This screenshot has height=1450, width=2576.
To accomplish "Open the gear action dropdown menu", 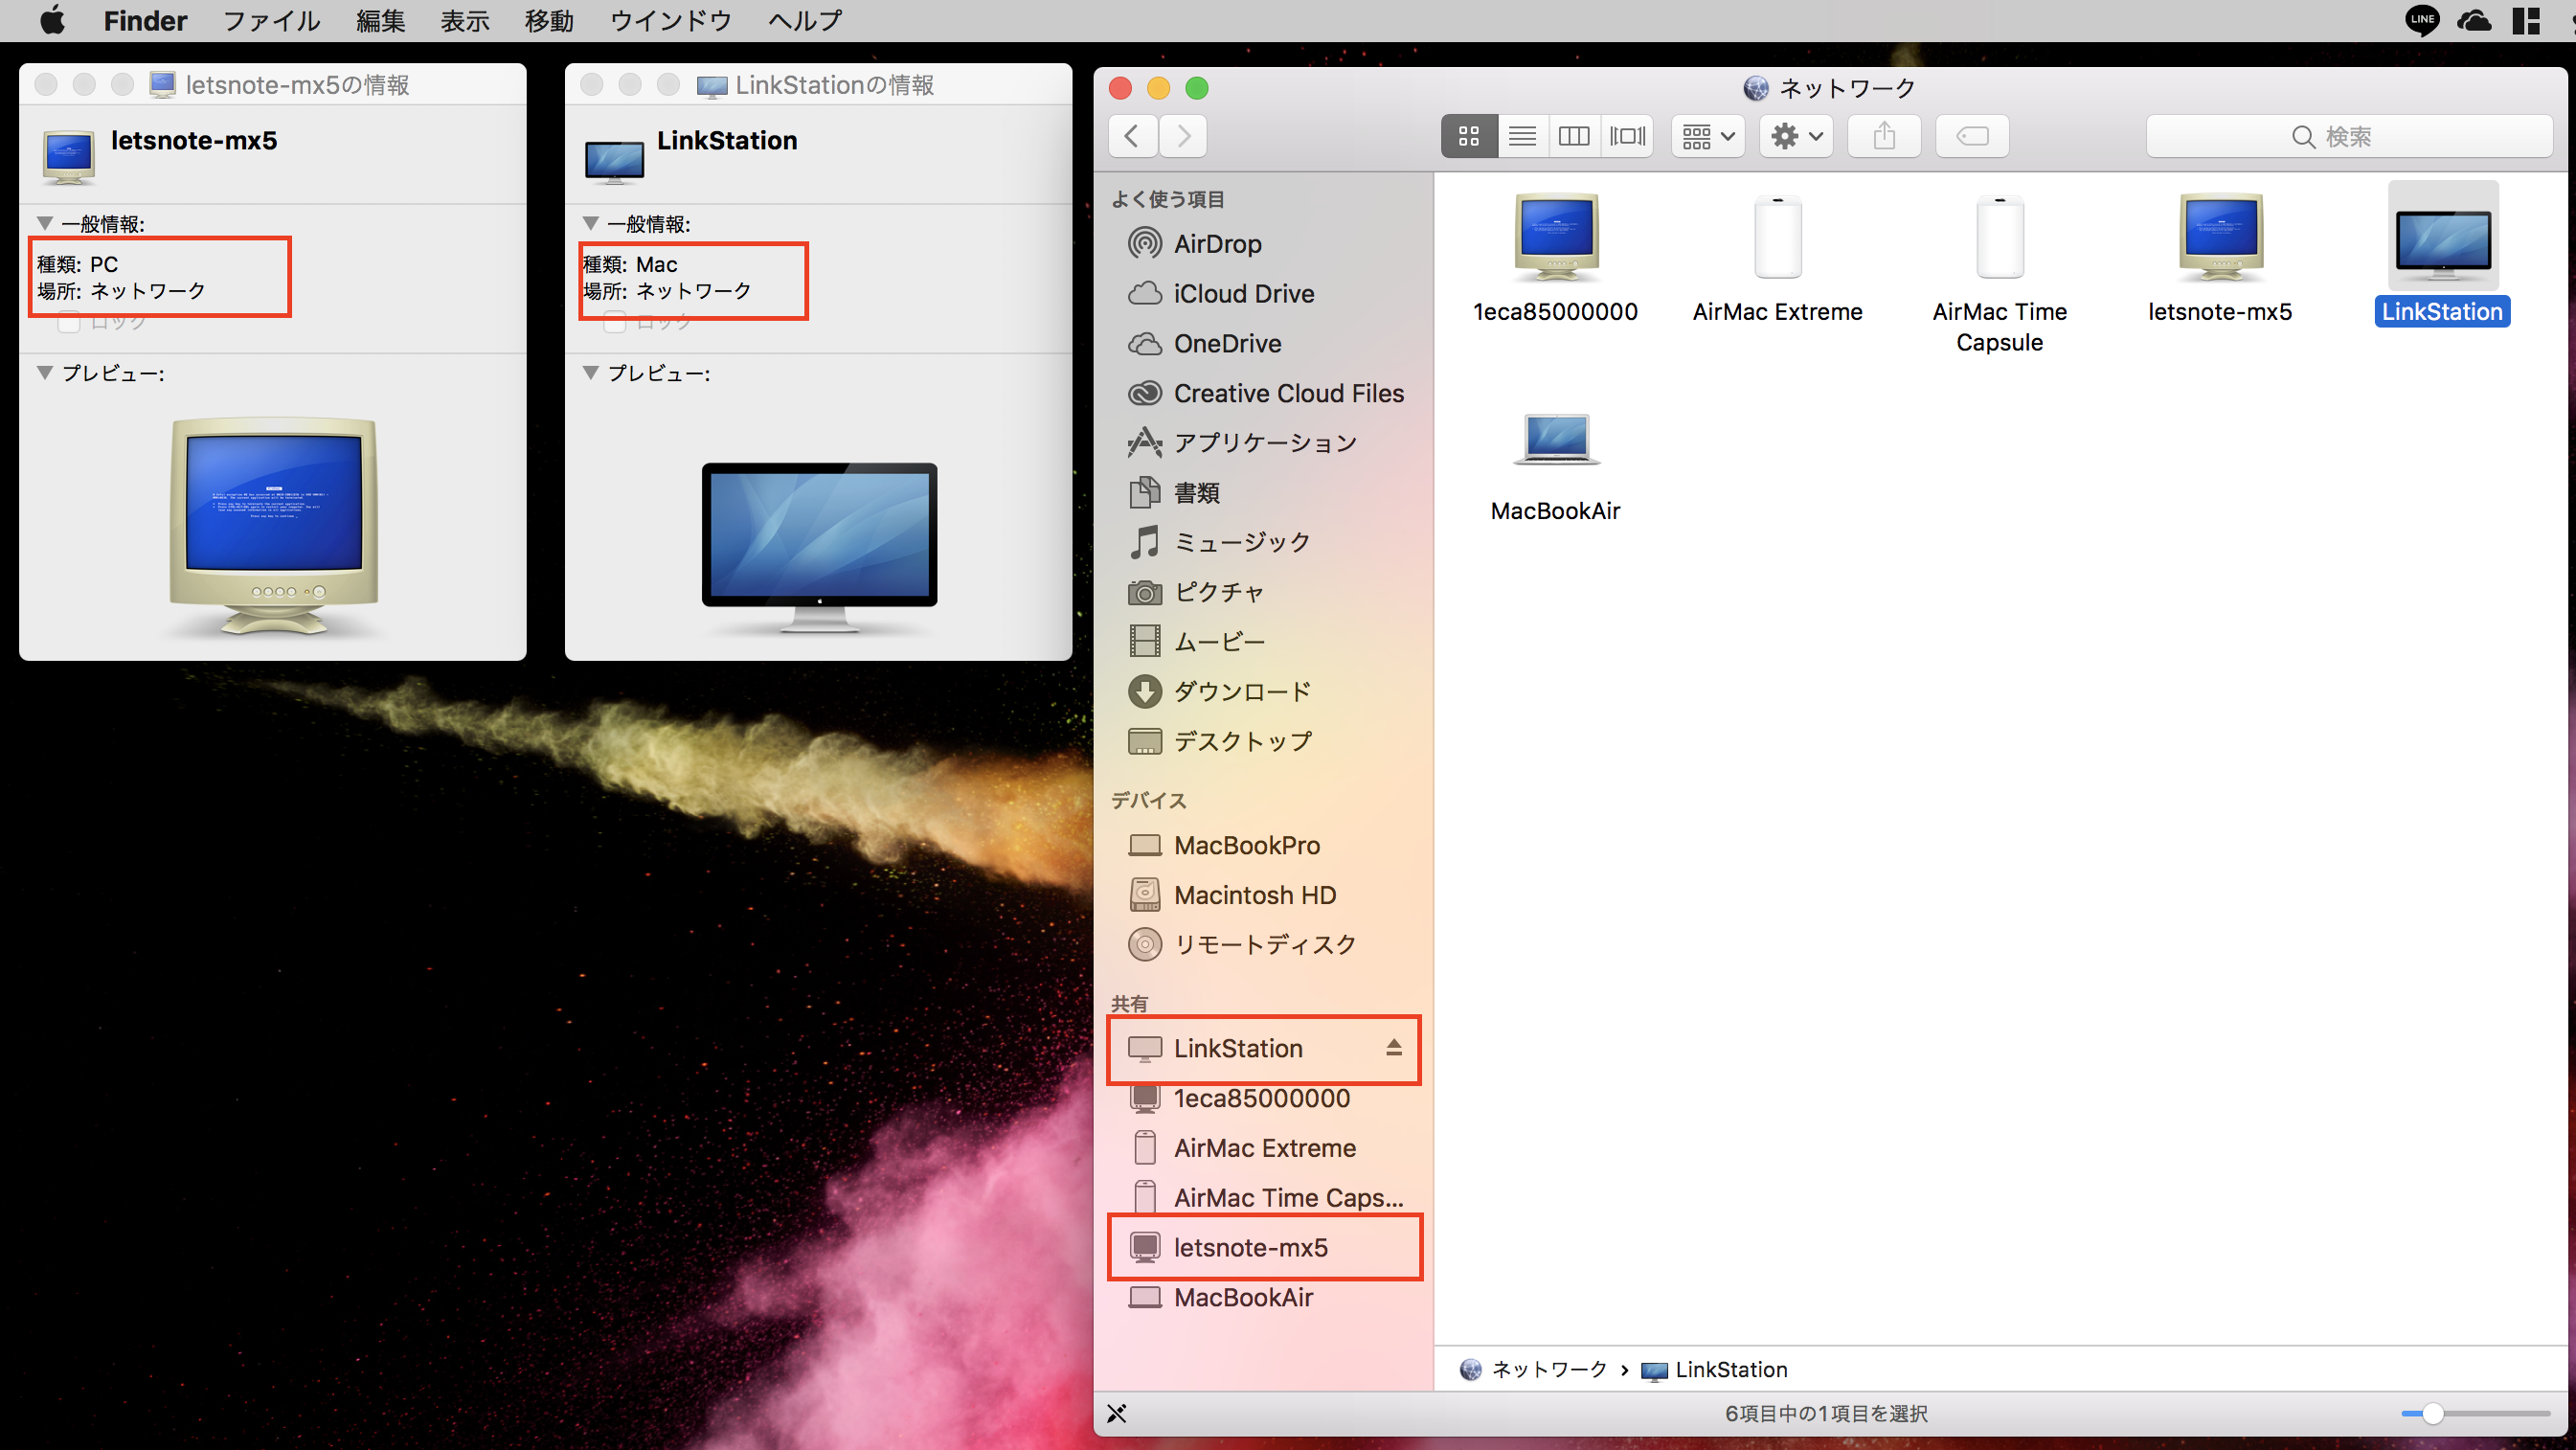I will pos(1796,136).
